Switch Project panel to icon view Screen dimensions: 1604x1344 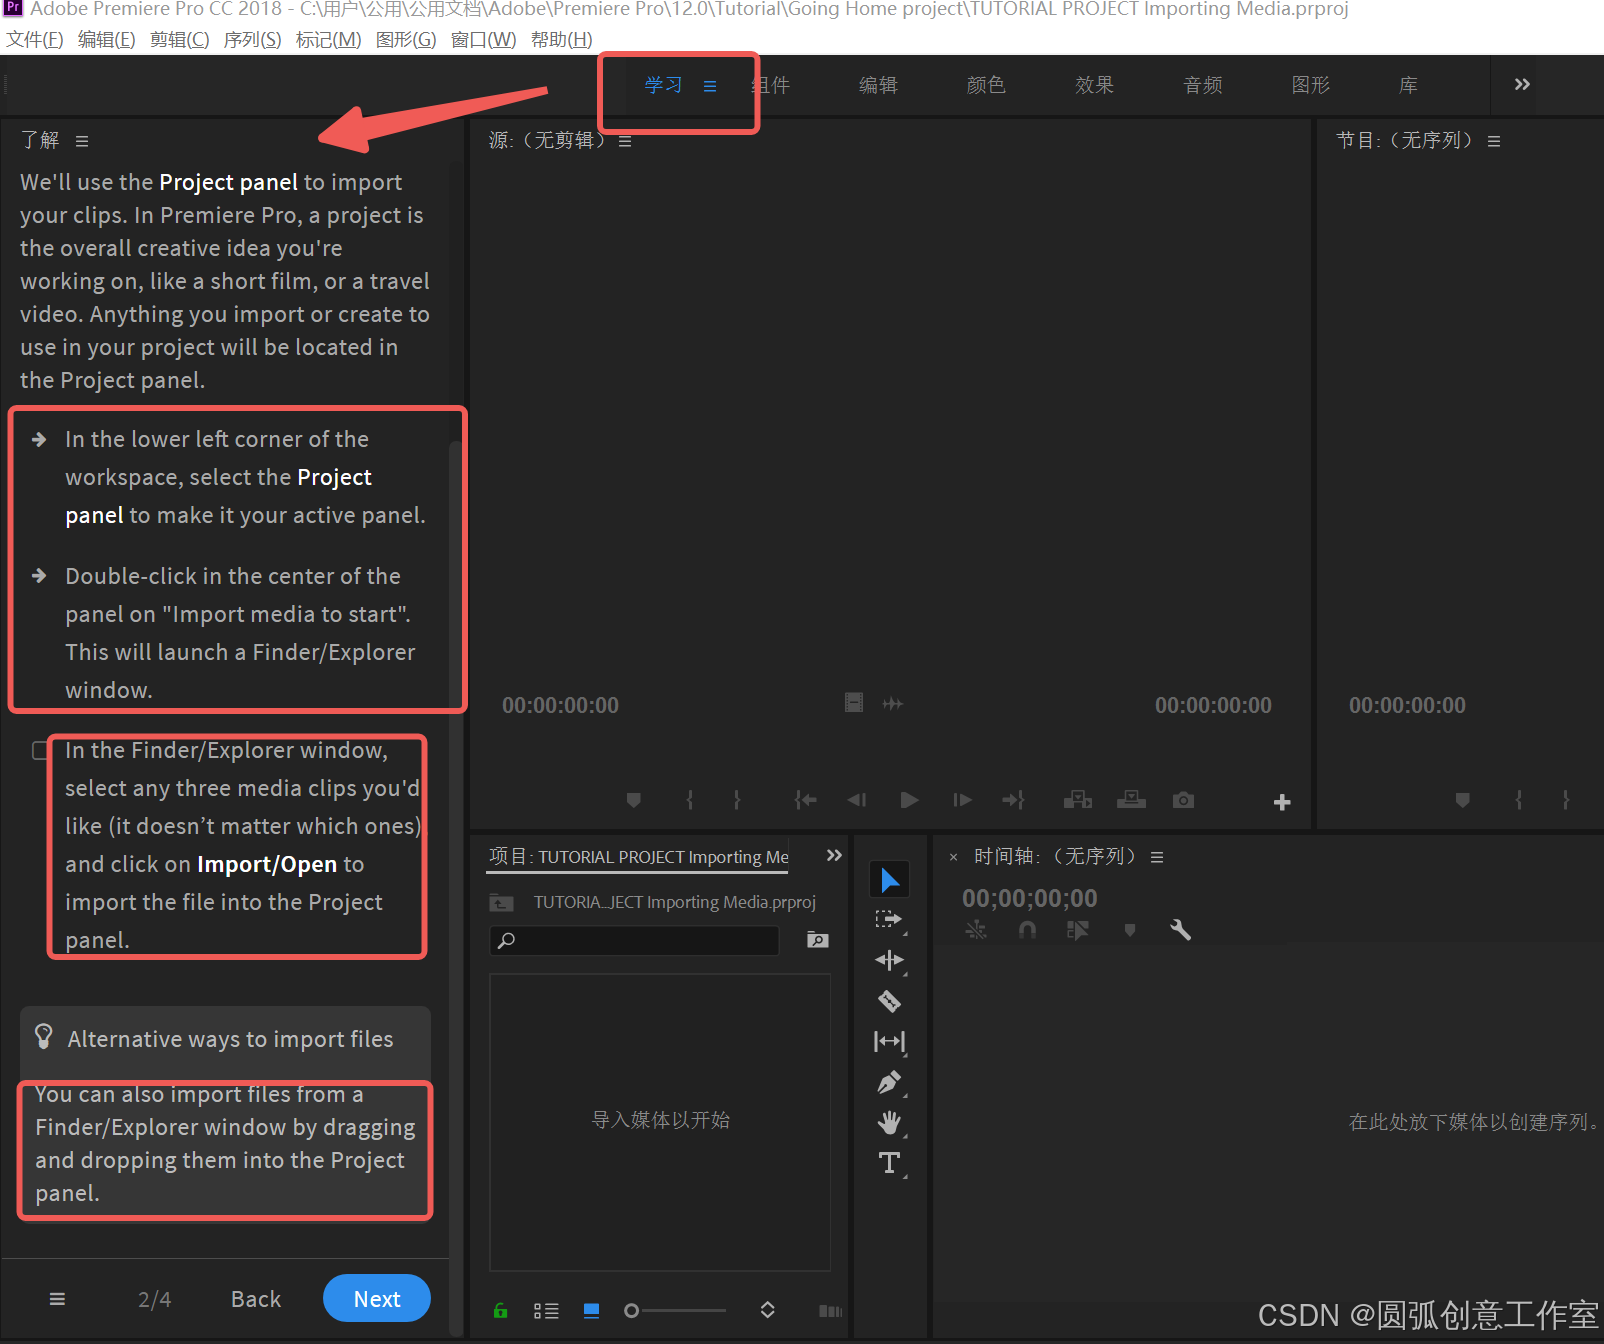tap(592, 1311)
